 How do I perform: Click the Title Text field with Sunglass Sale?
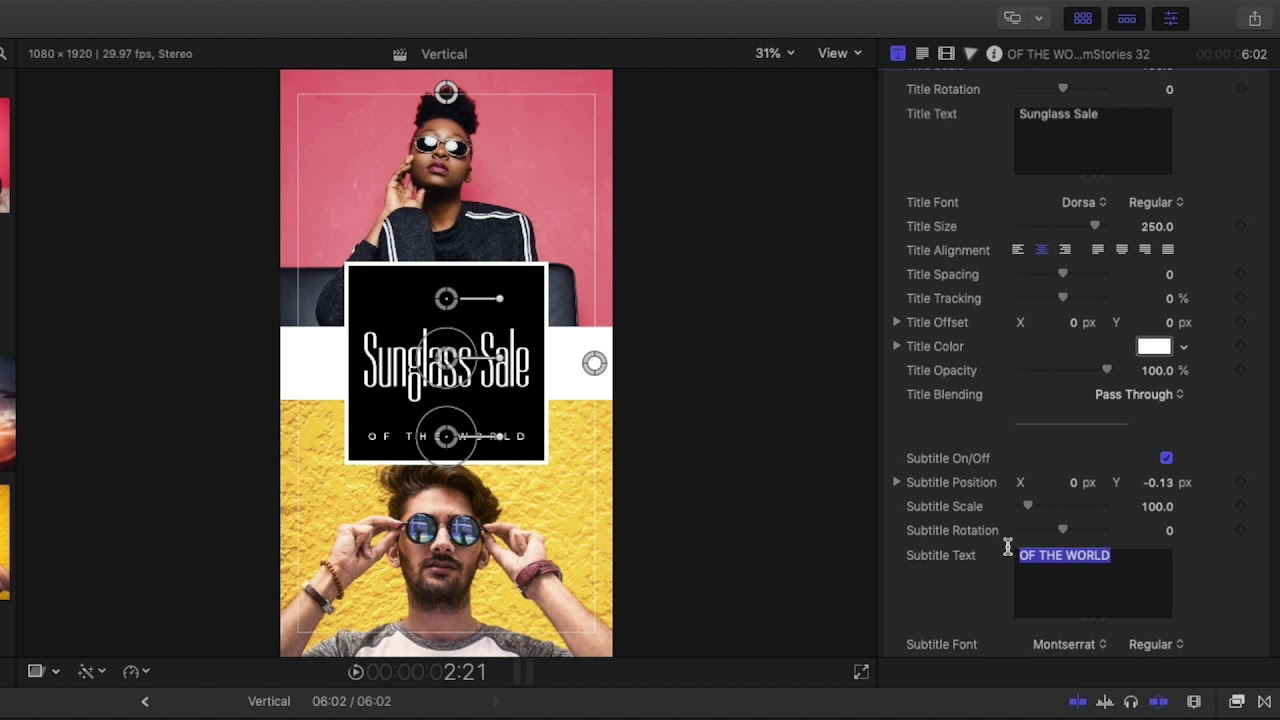1093,140
